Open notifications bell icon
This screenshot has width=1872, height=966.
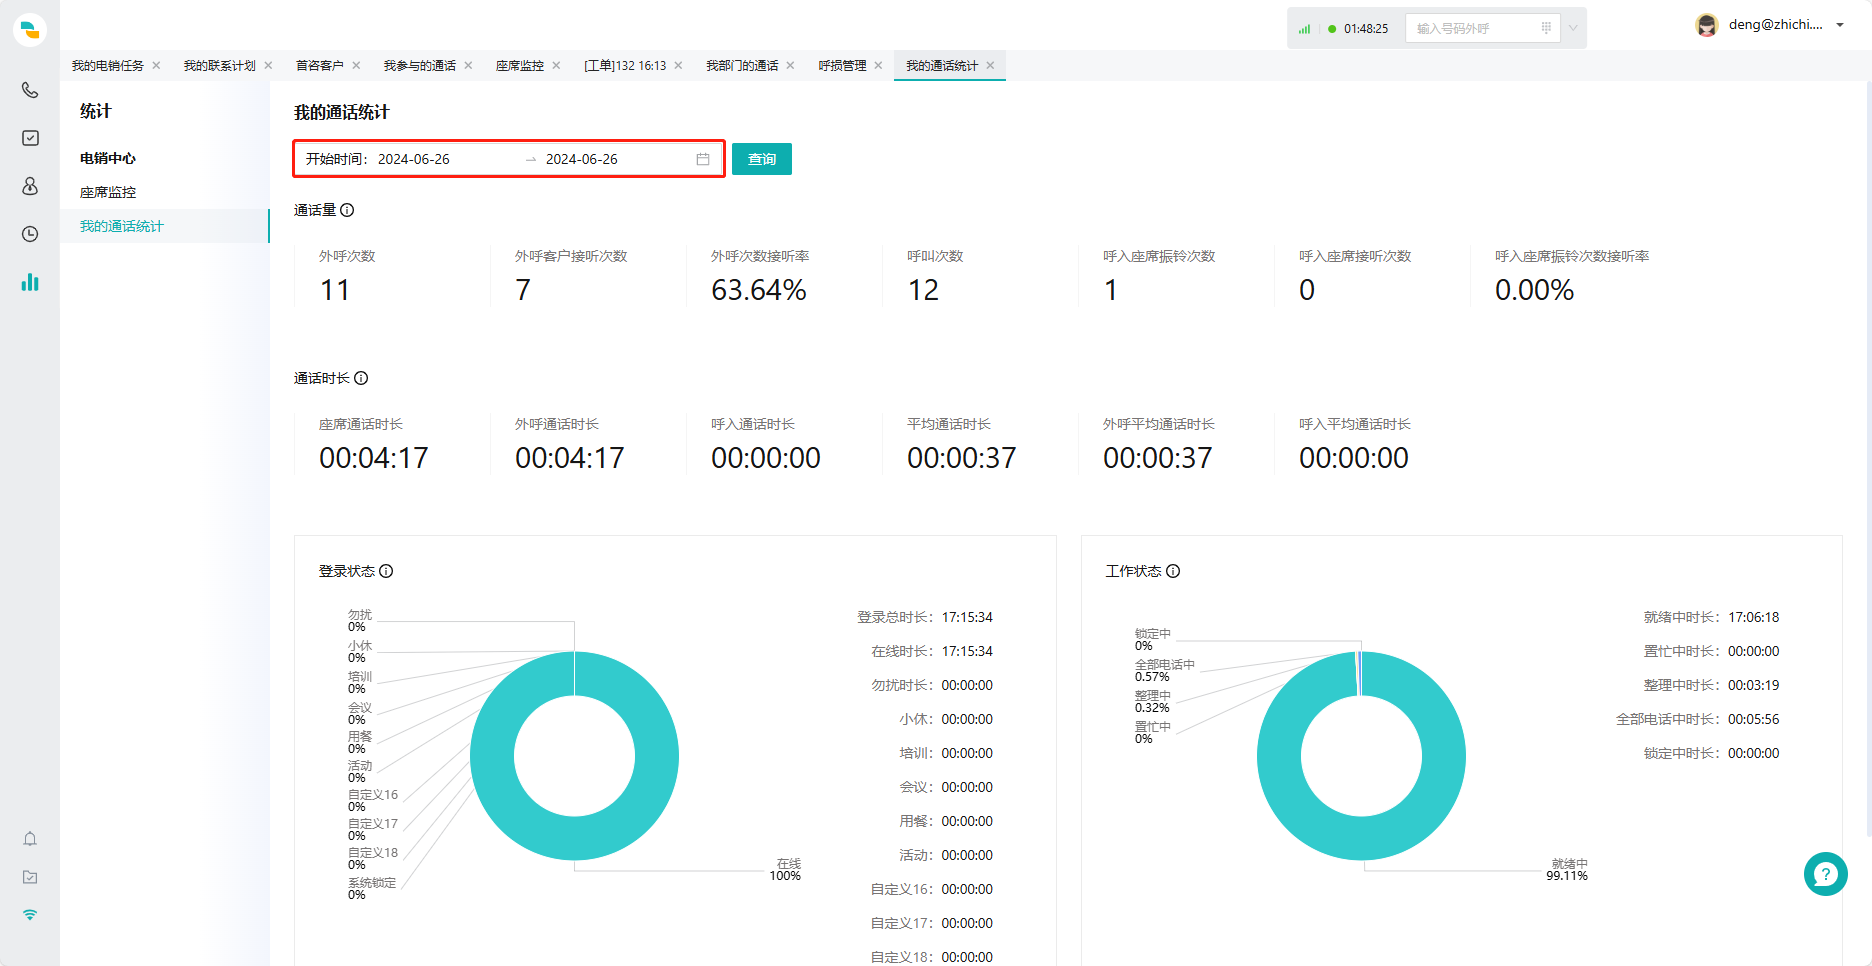[30, 839]
